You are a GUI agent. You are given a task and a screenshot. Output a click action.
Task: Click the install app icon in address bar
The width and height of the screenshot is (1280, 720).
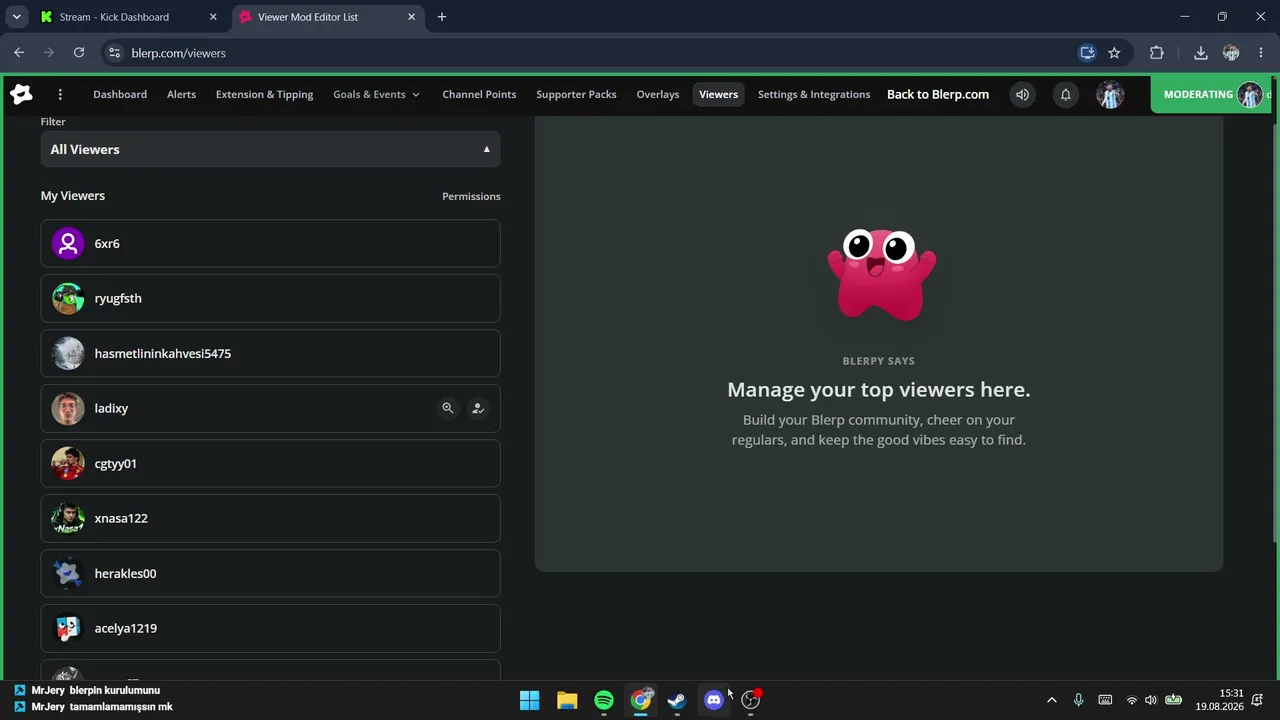coord(1087,53)
